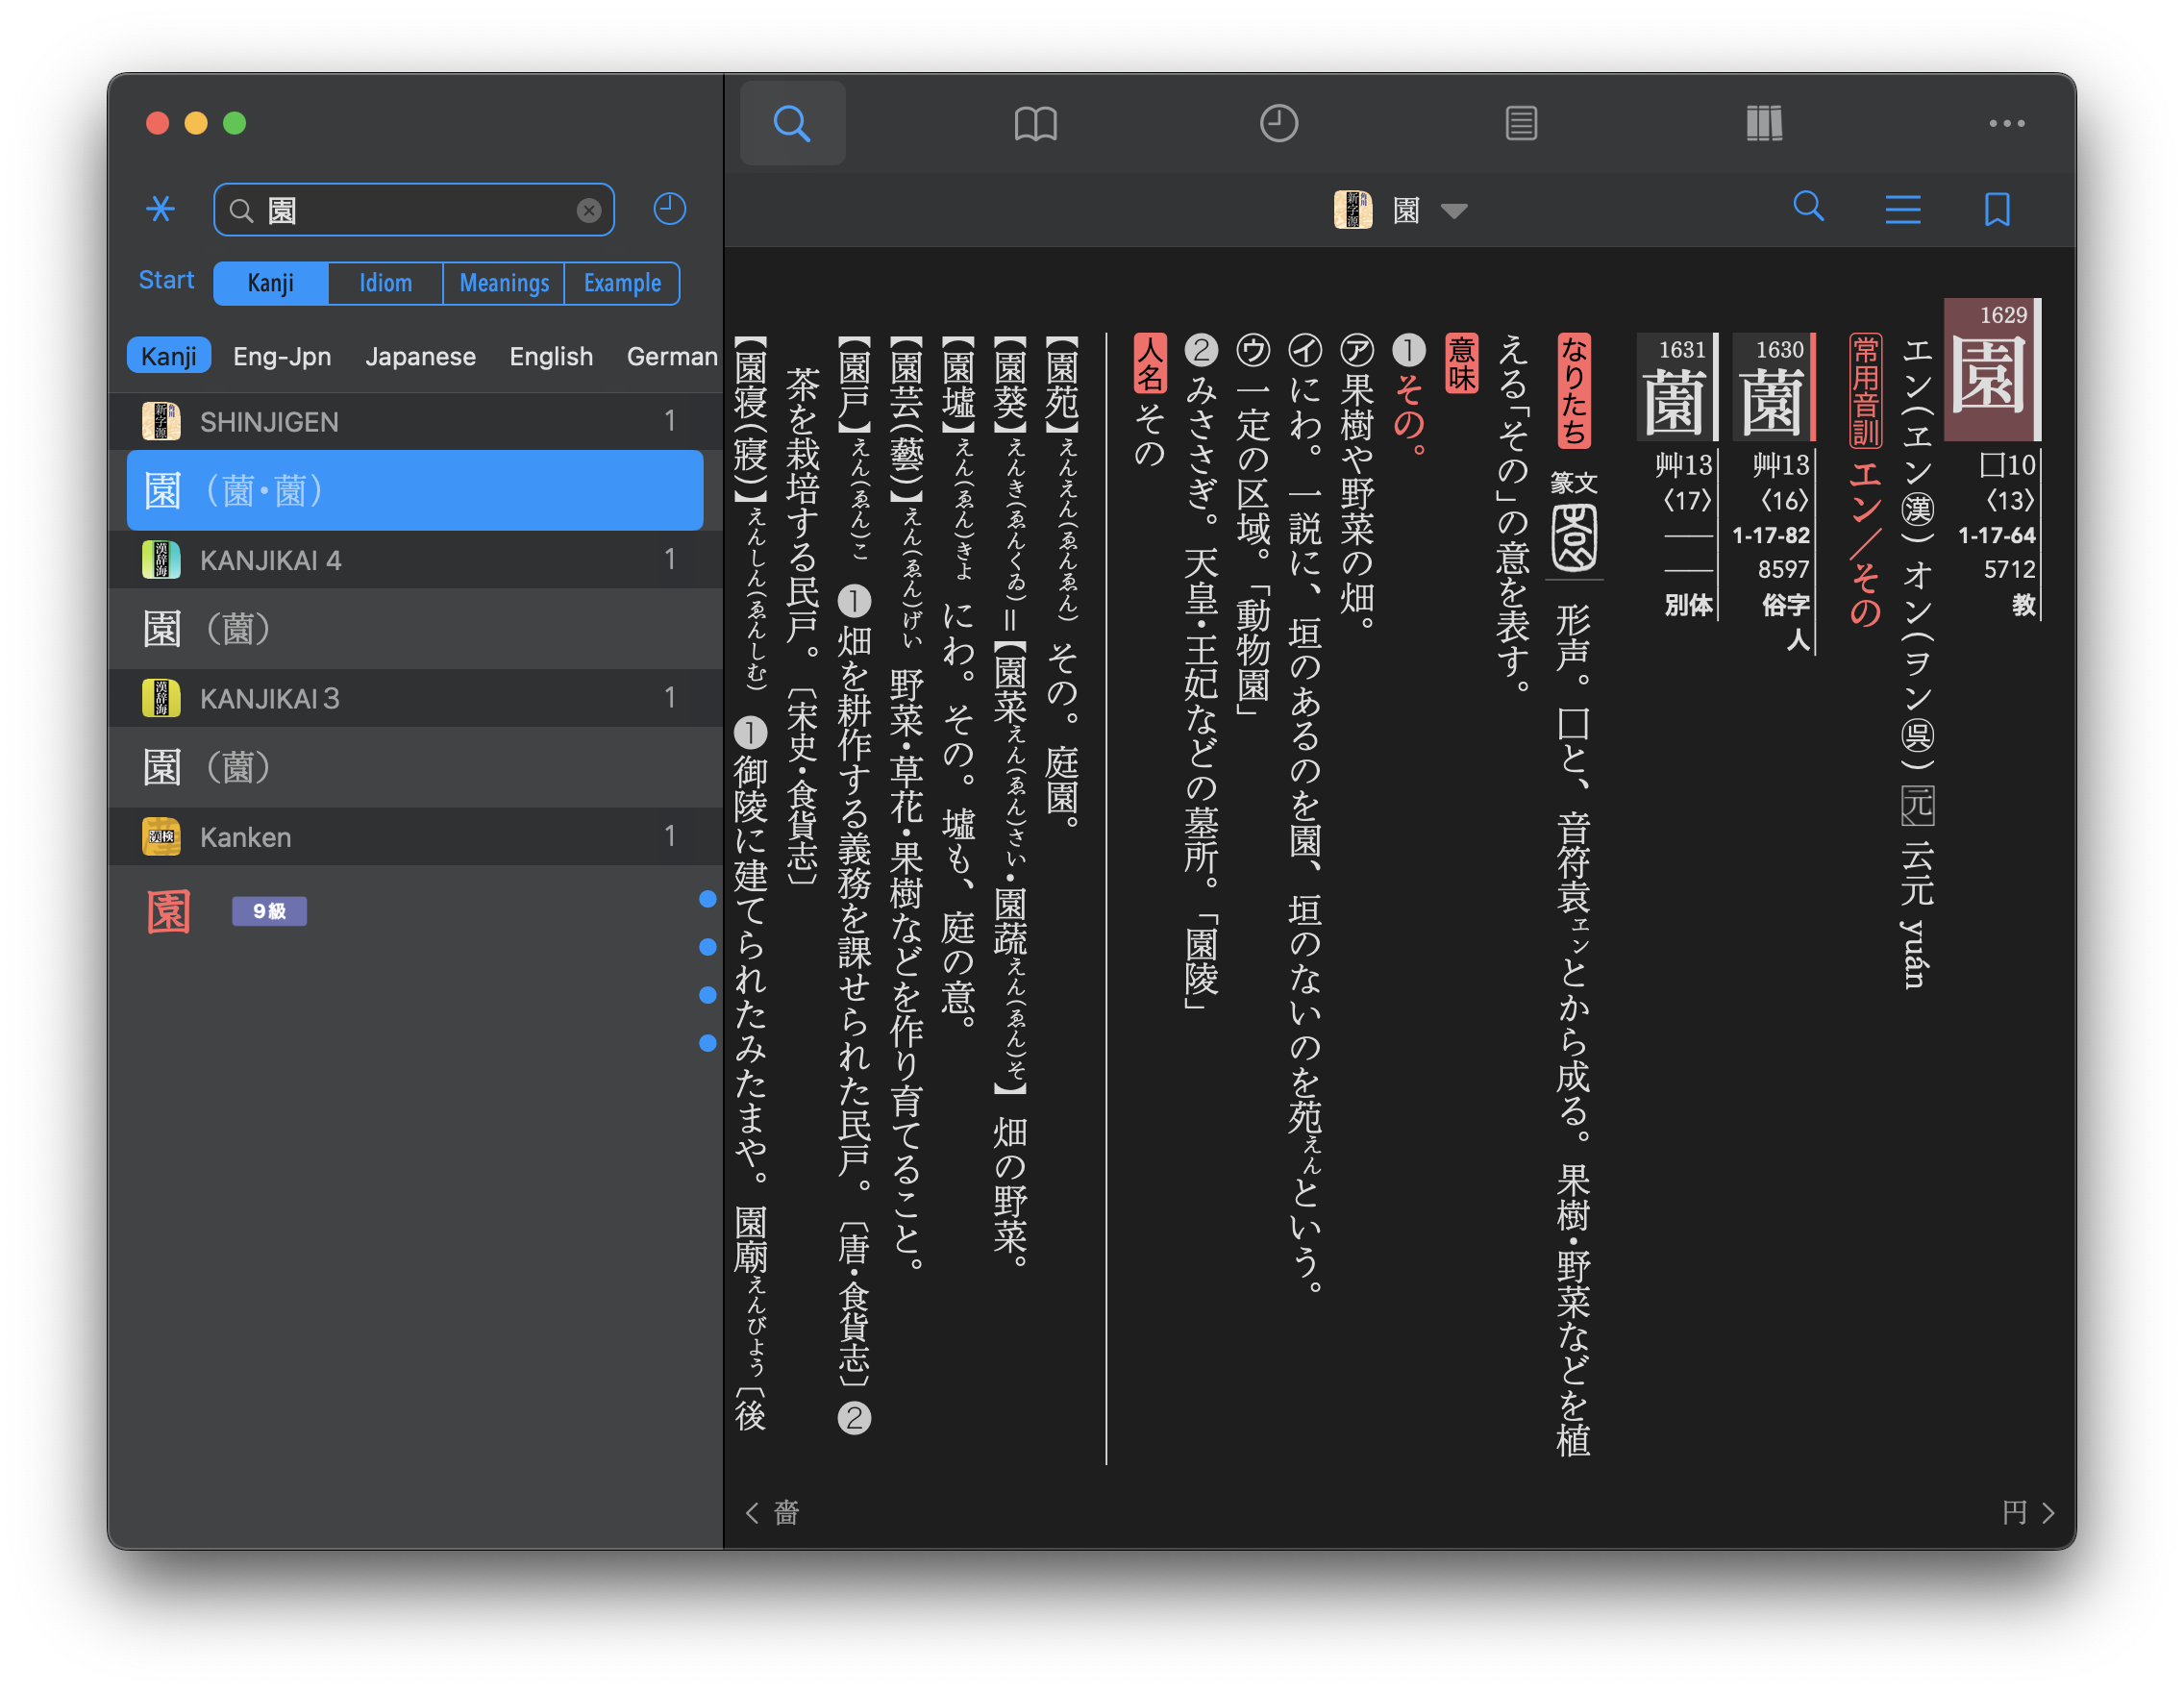Open the search history clock next to field
2184x1692 pixels.
tap(669, 209)
